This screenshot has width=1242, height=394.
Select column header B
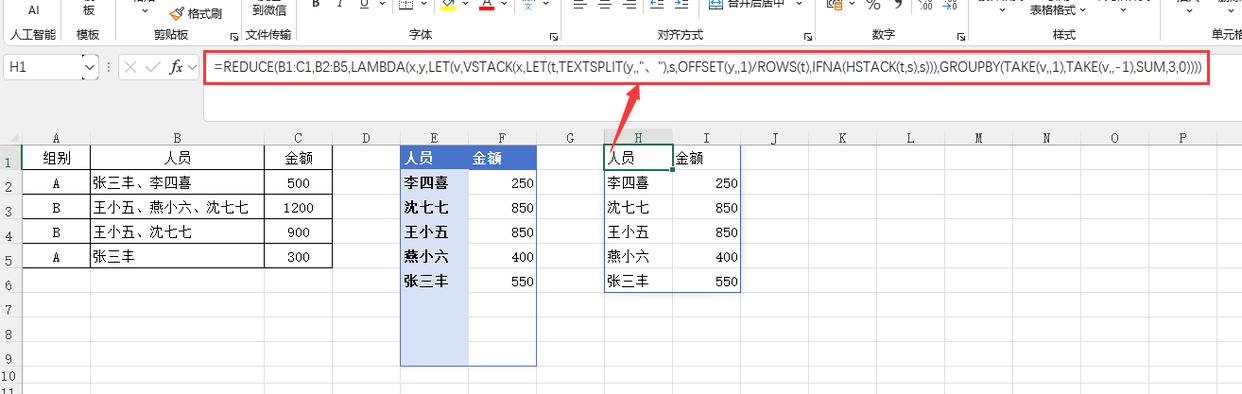click(x=177, y=137)
